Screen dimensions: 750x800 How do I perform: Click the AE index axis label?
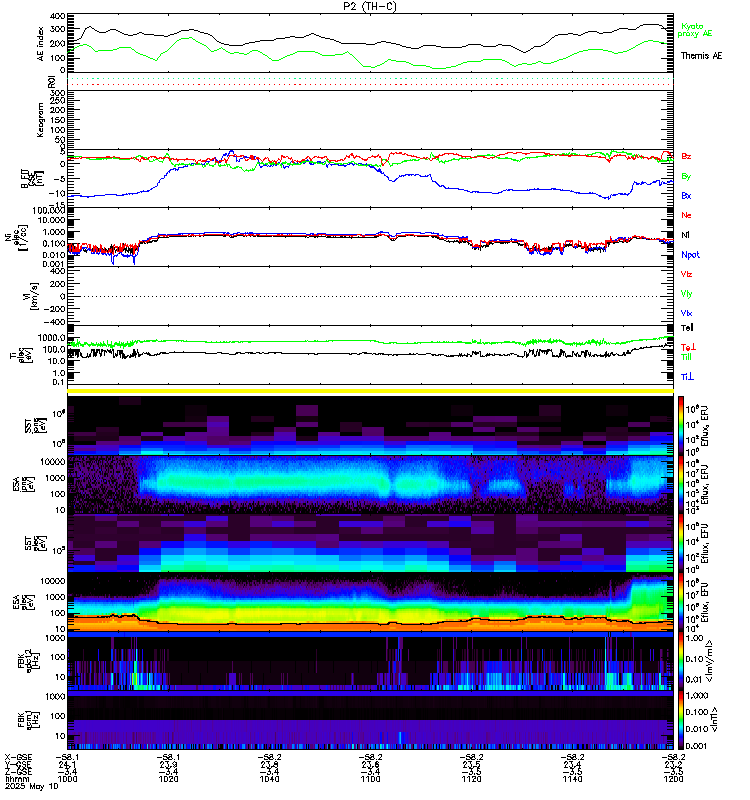(41, 44)
